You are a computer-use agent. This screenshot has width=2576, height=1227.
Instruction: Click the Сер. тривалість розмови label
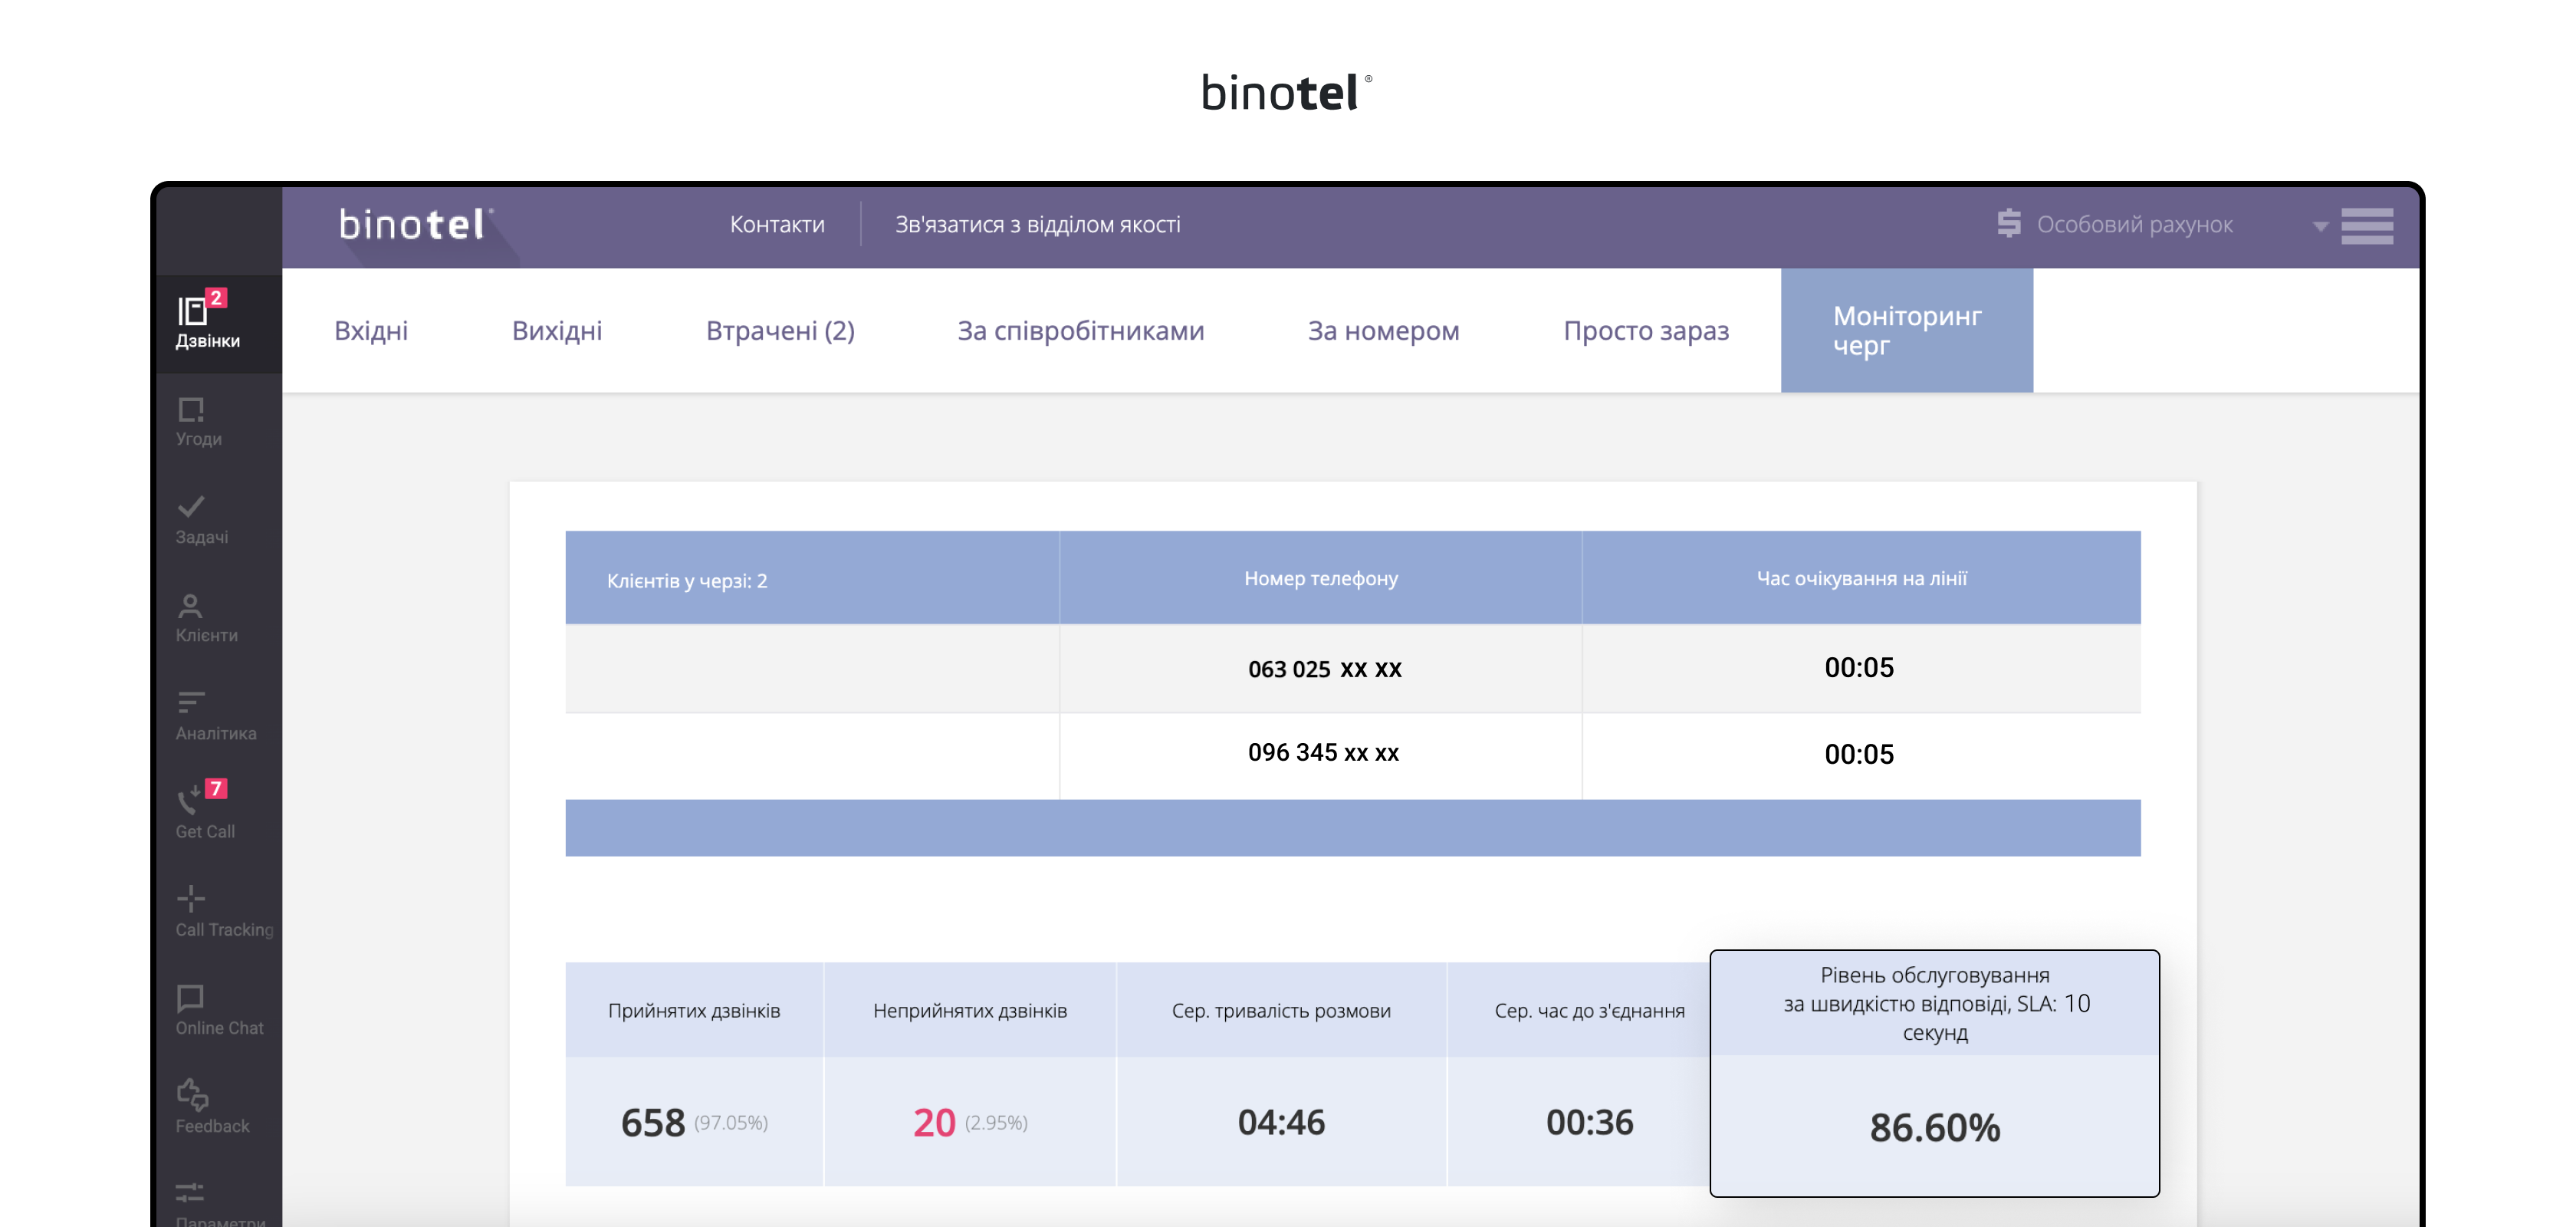click(1281, 1011)
